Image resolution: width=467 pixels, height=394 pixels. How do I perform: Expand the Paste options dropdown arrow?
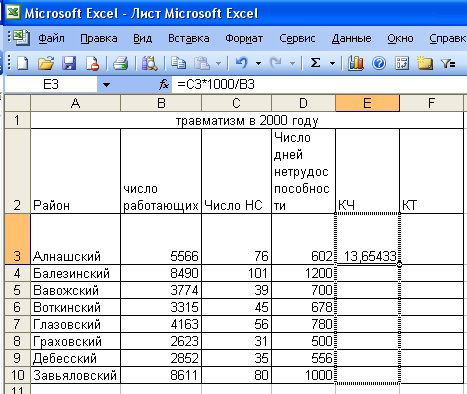219,63
